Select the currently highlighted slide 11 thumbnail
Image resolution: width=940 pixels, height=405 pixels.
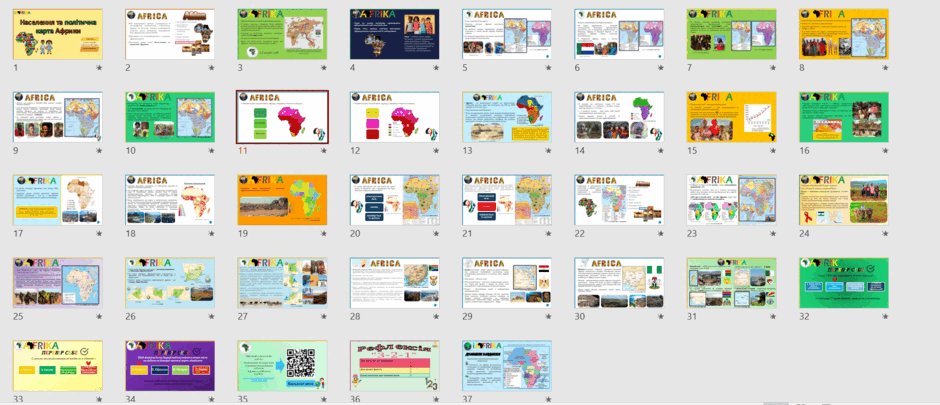point(282,117)
